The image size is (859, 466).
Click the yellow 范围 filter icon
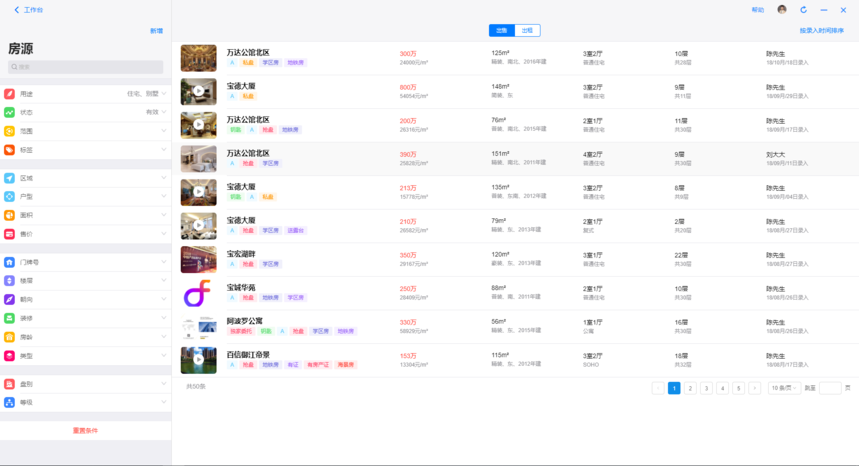tap(9, 131)
